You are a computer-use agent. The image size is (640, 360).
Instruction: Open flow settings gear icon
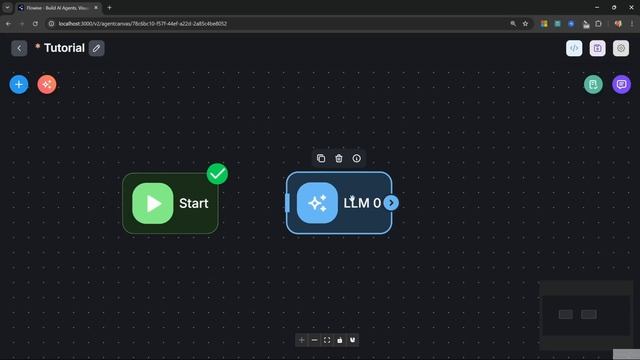[621, 48]
